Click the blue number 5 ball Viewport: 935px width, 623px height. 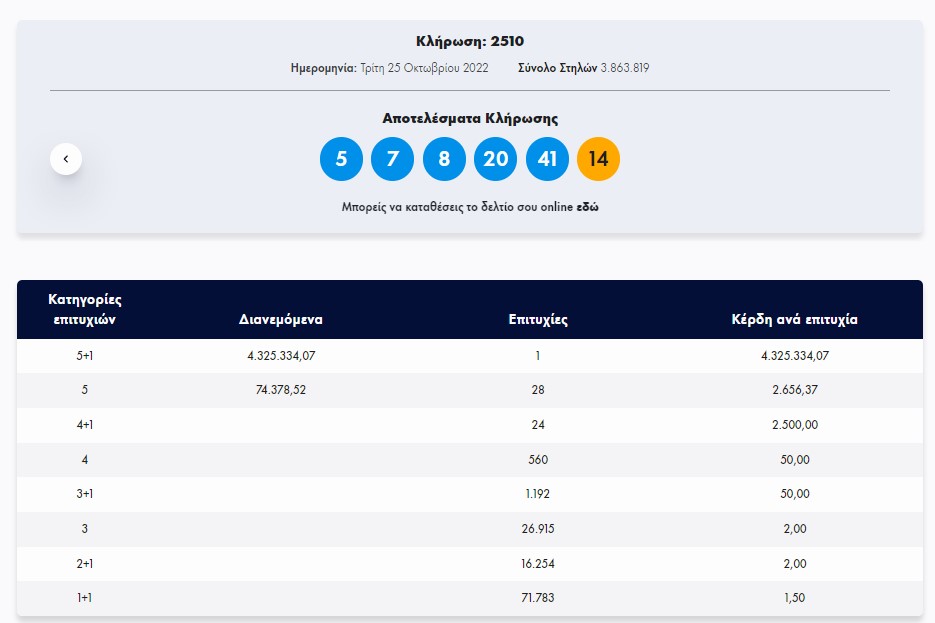point(341,159)
